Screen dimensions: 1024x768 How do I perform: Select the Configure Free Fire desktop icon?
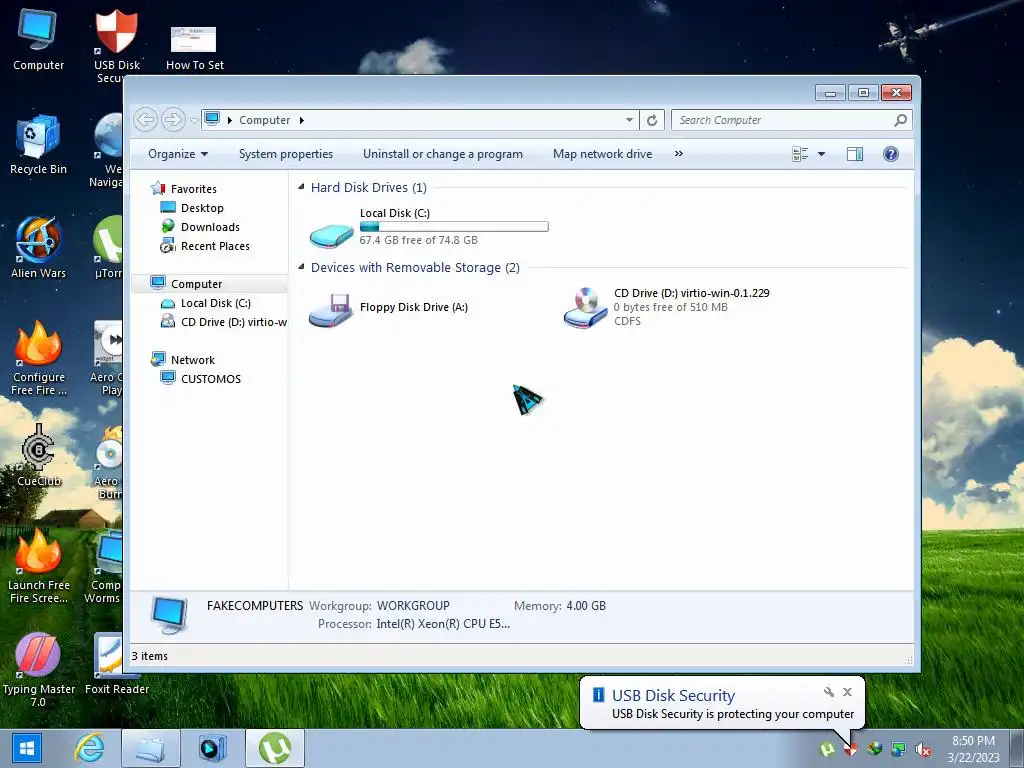[x=39, y=358]
